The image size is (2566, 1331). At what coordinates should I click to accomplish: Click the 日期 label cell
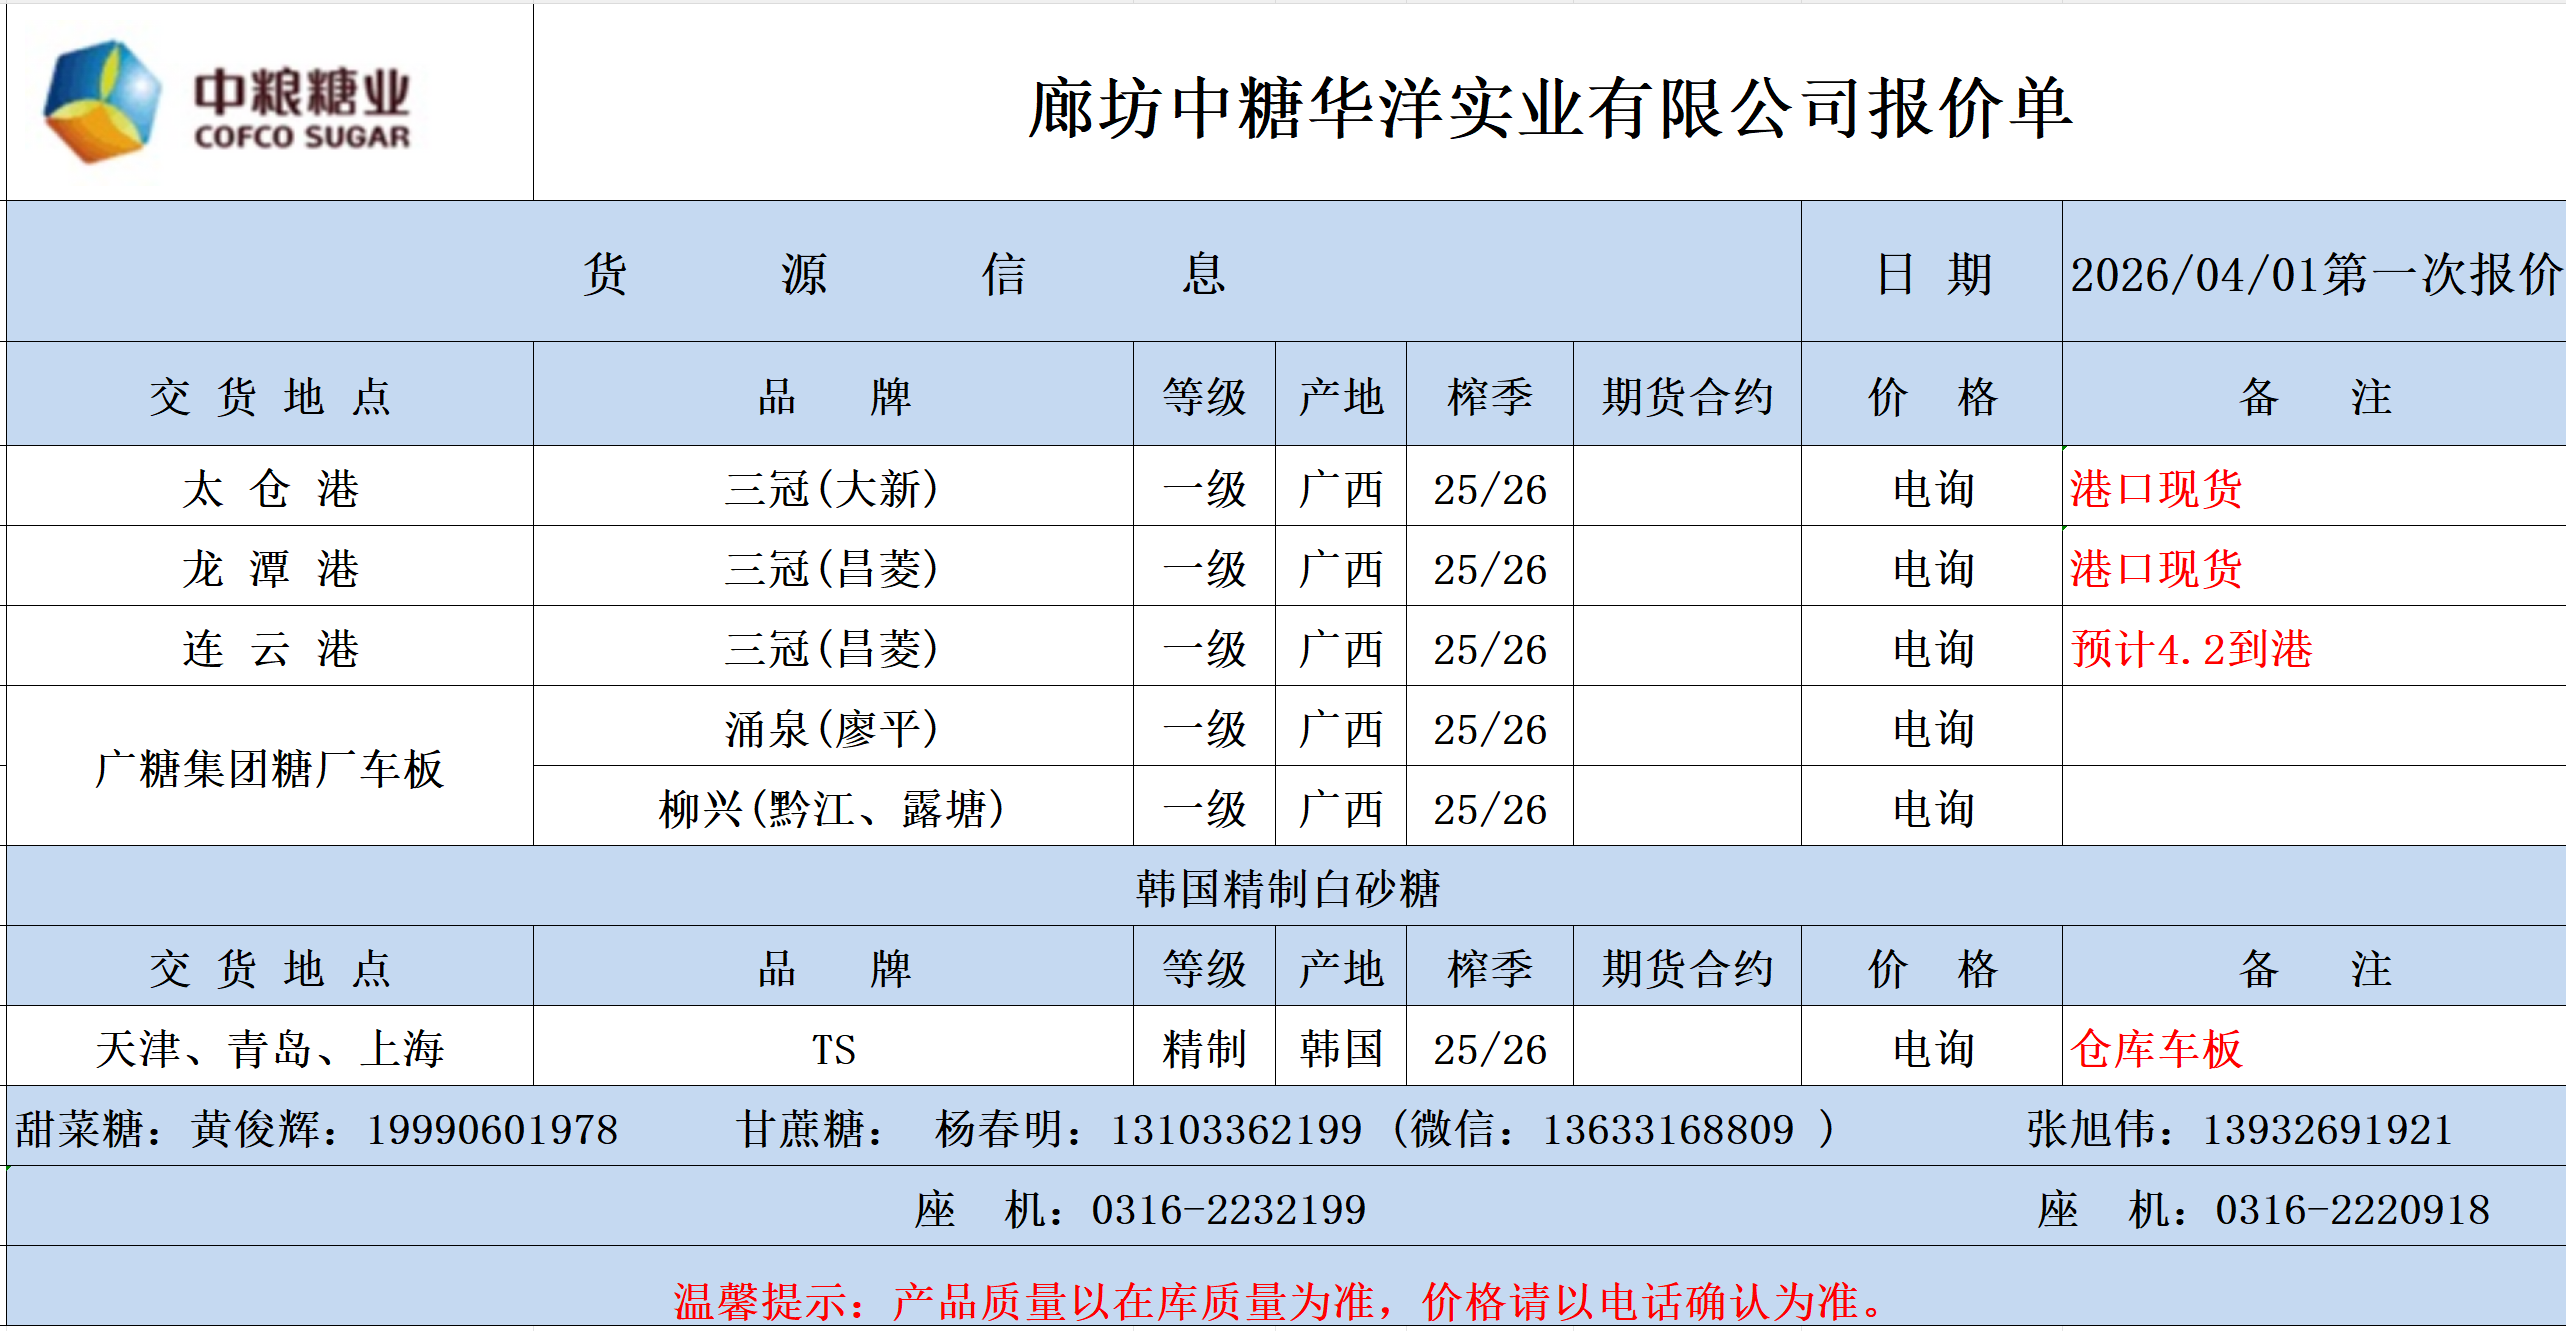coord(1932,273)
